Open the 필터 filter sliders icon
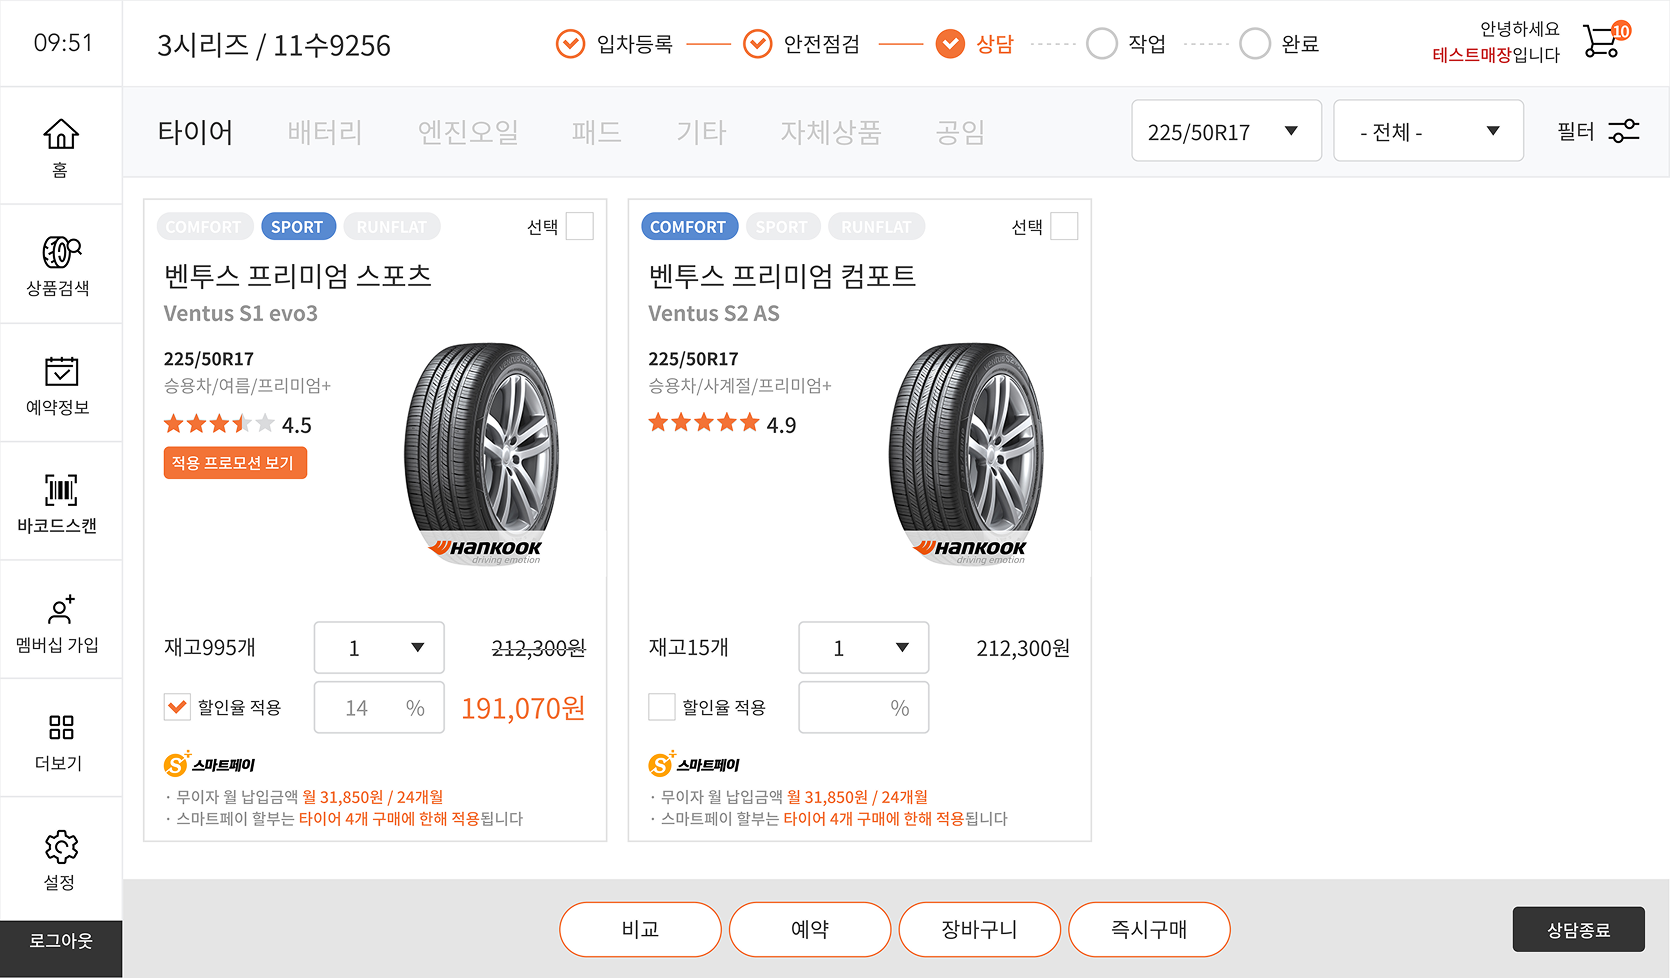 1624,131
